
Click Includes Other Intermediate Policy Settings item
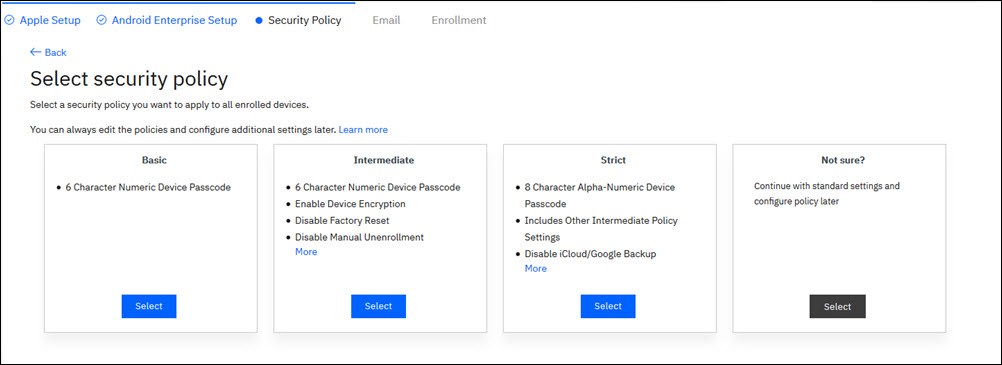point(601,229)
